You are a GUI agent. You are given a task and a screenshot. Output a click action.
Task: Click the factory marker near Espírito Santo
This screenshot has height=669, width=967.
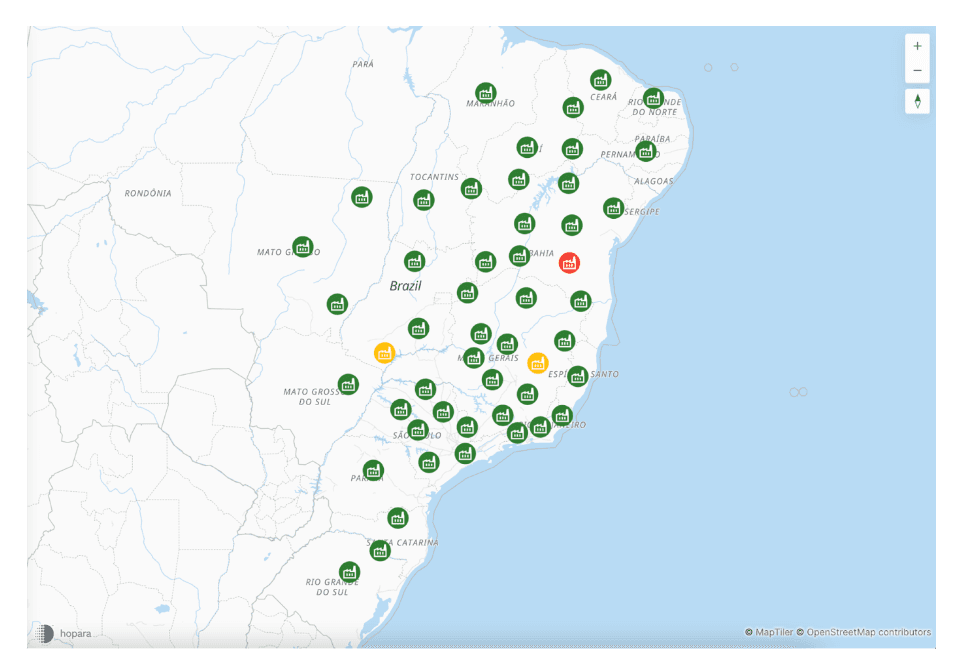click(578, 377)
